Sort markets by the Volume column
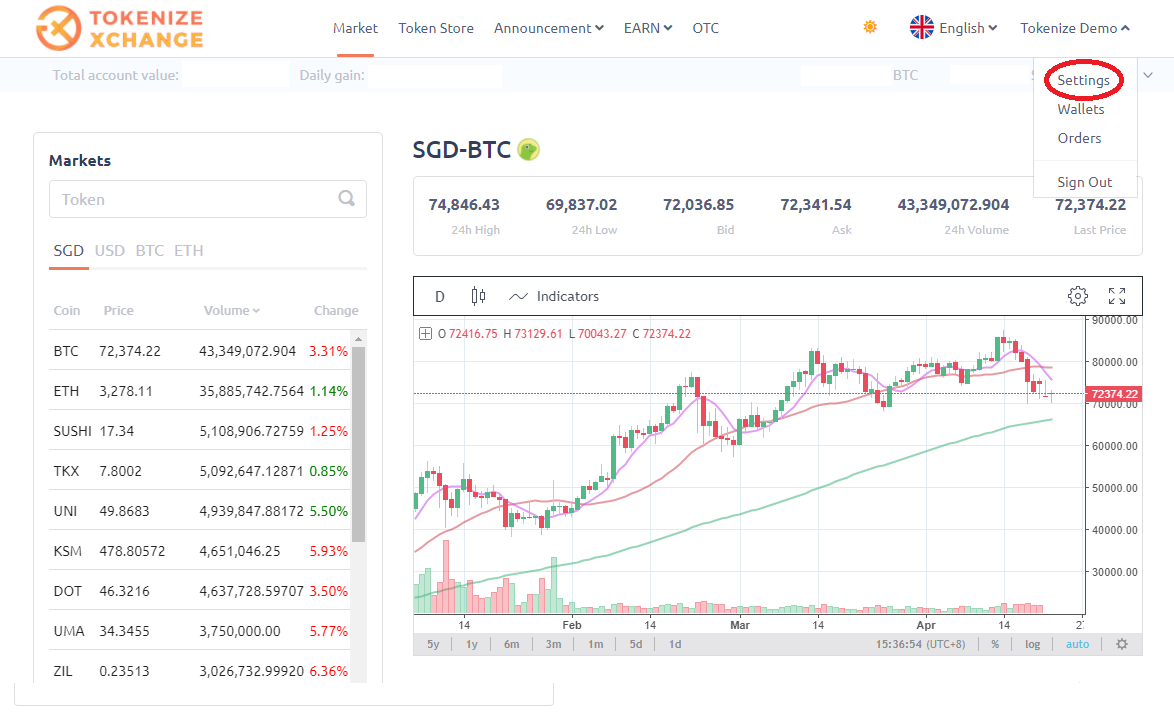Image resolution: width=1174 pixels, height=715 pixels. tap(231, 310)
